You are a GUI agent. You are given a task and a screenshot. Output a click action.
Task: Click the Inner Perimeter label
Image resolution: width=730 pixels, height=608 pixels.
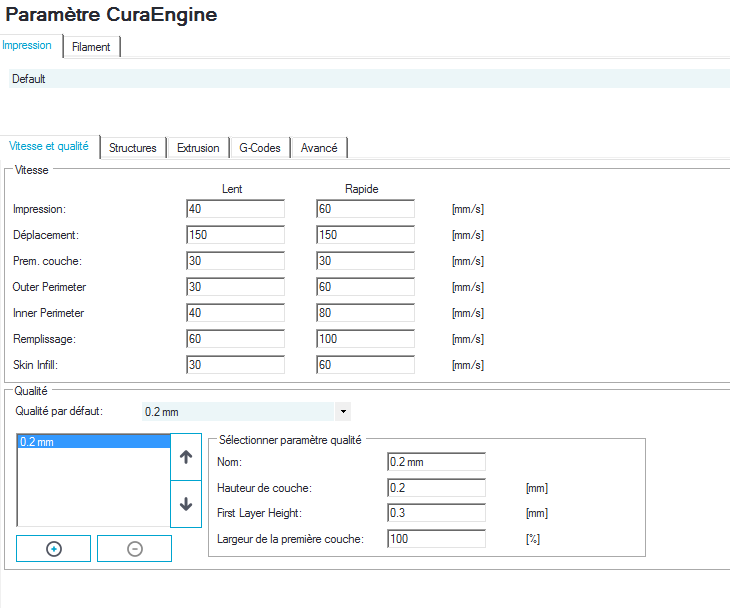[48, 313]
